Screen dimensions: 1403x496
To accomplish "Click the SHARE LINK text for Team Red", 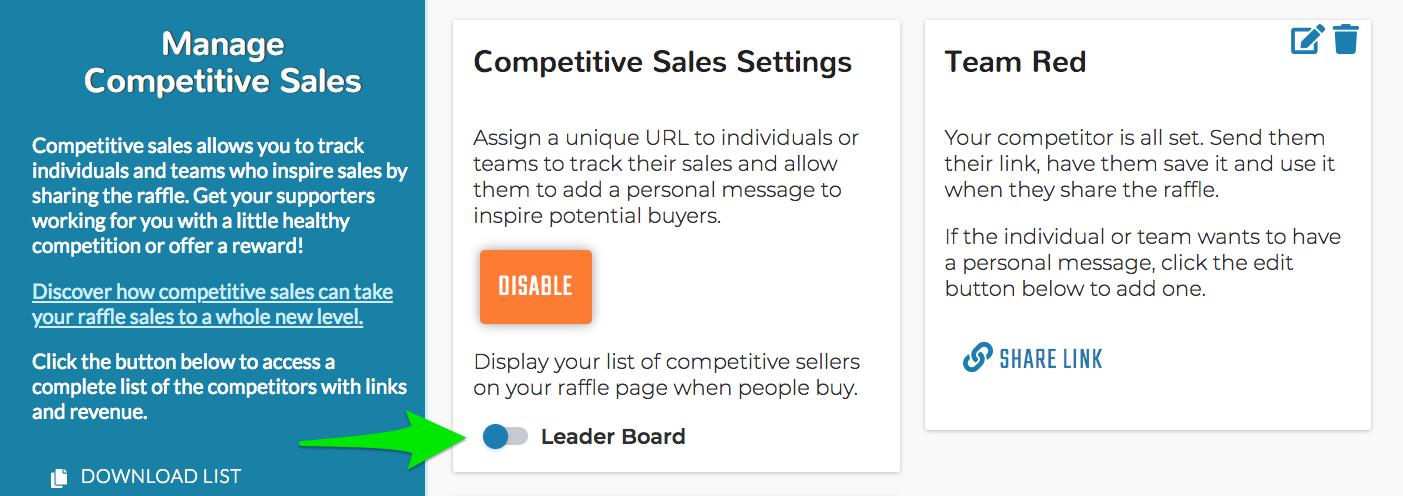I will click(x=1051, y=359).
